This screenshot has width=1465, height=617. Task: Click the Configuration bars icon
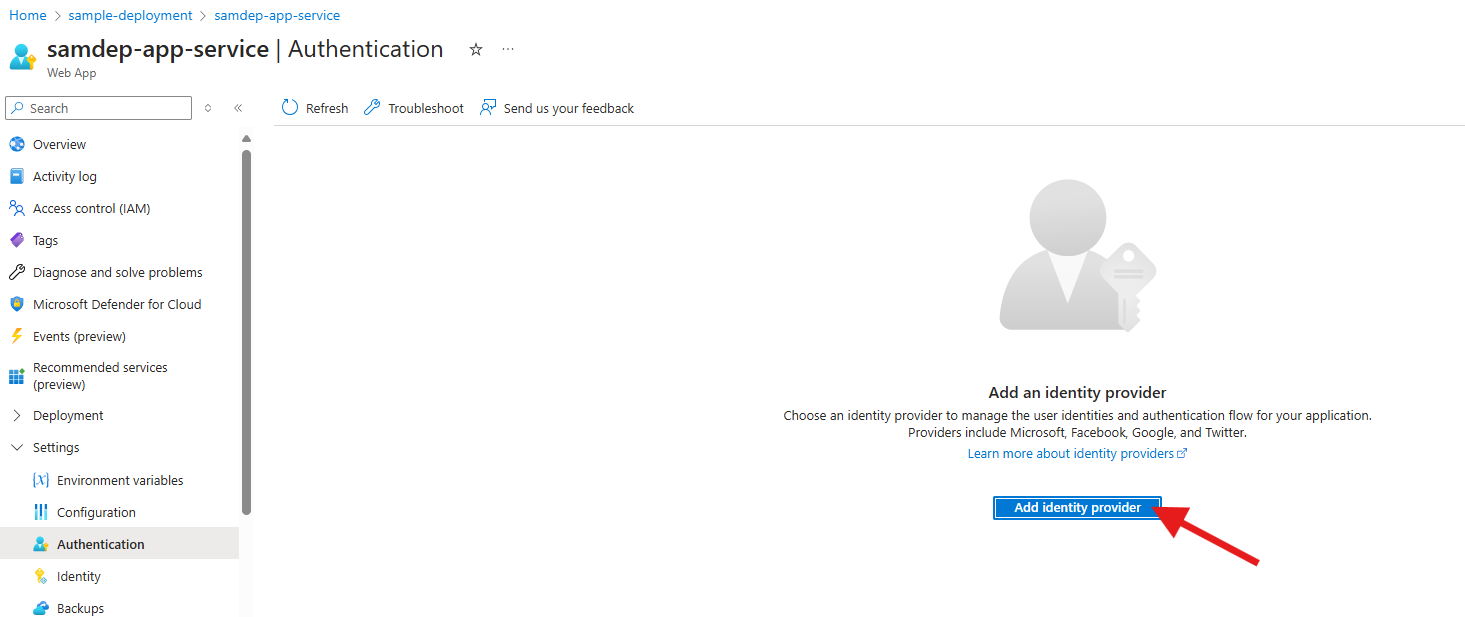tap(41, 512)
